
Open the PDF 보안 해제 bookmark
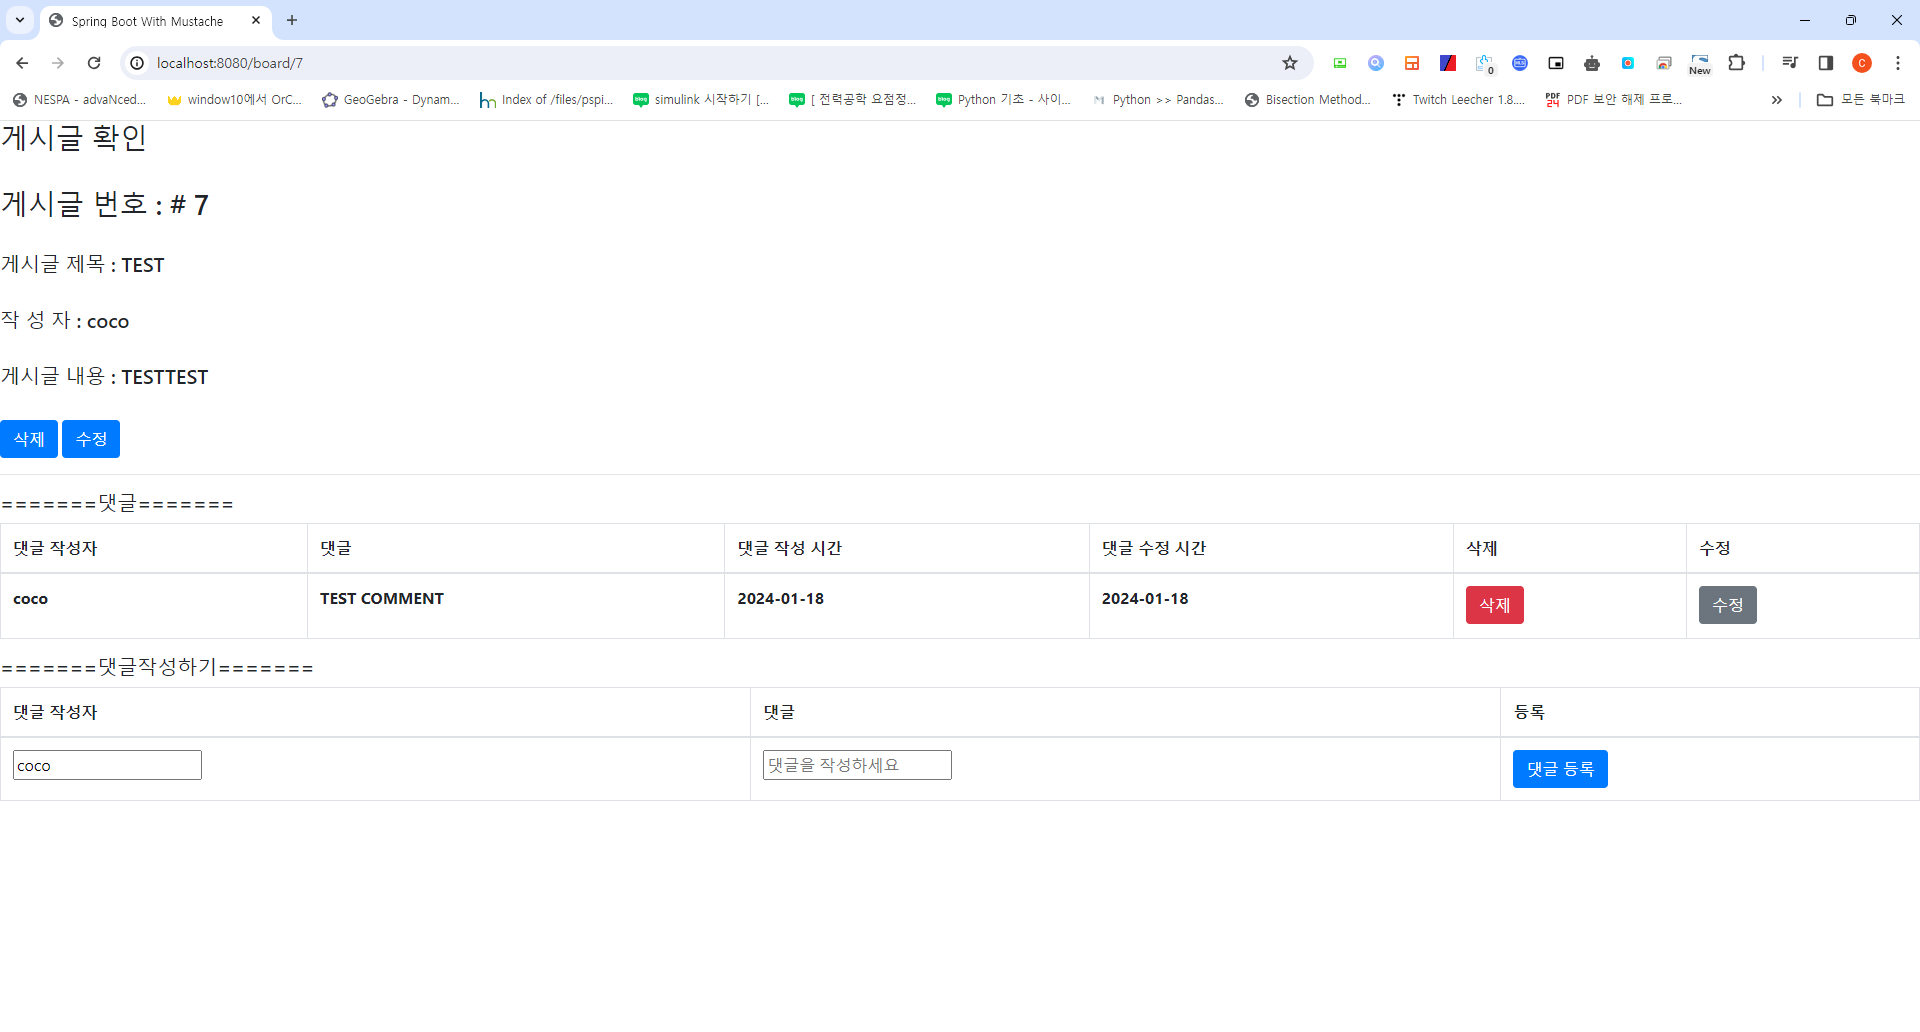1614,100
